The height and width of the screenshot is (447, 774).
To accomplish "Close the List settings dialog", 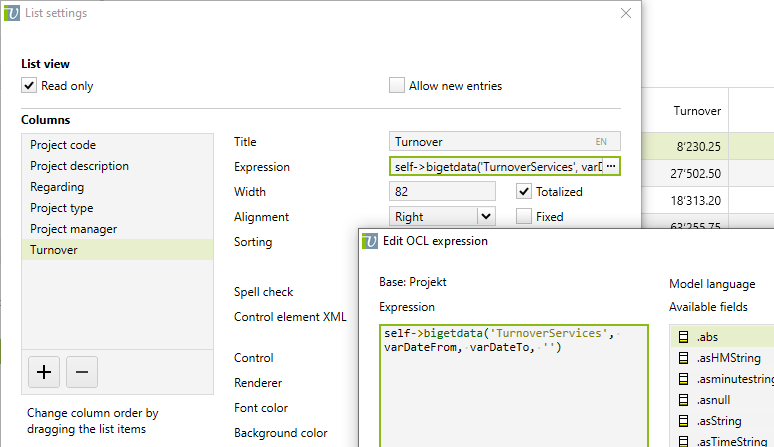I will 626,13.
